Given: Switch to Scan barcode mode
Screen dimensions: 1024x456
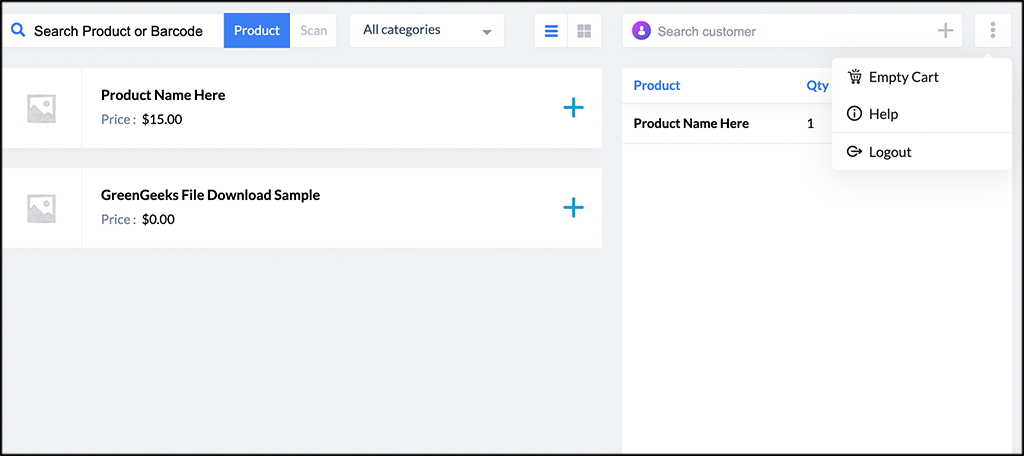Looking at the screenshot, I should (314, 31).
